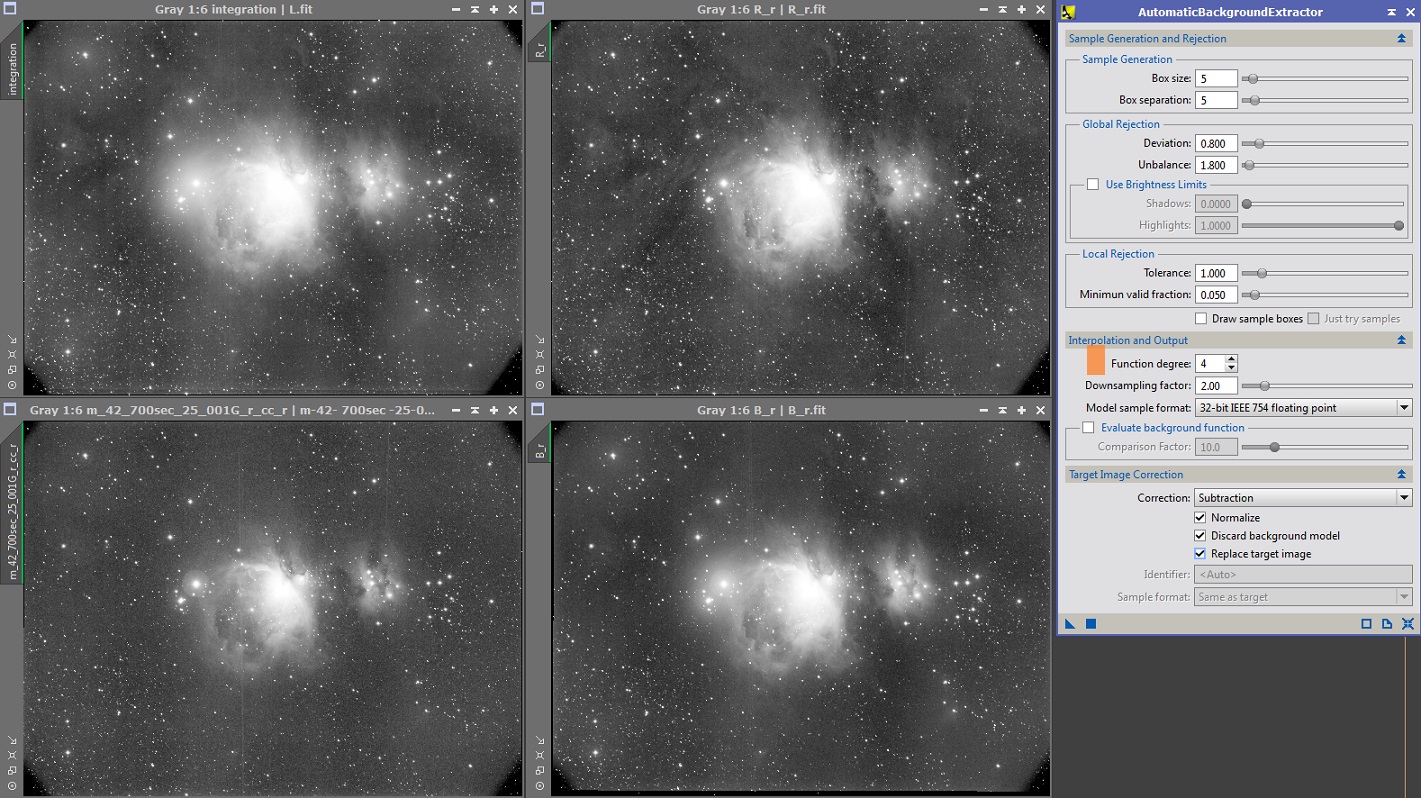
Task: Click the Downsampling factor field showing 2.00
Action: [1216, 386]
